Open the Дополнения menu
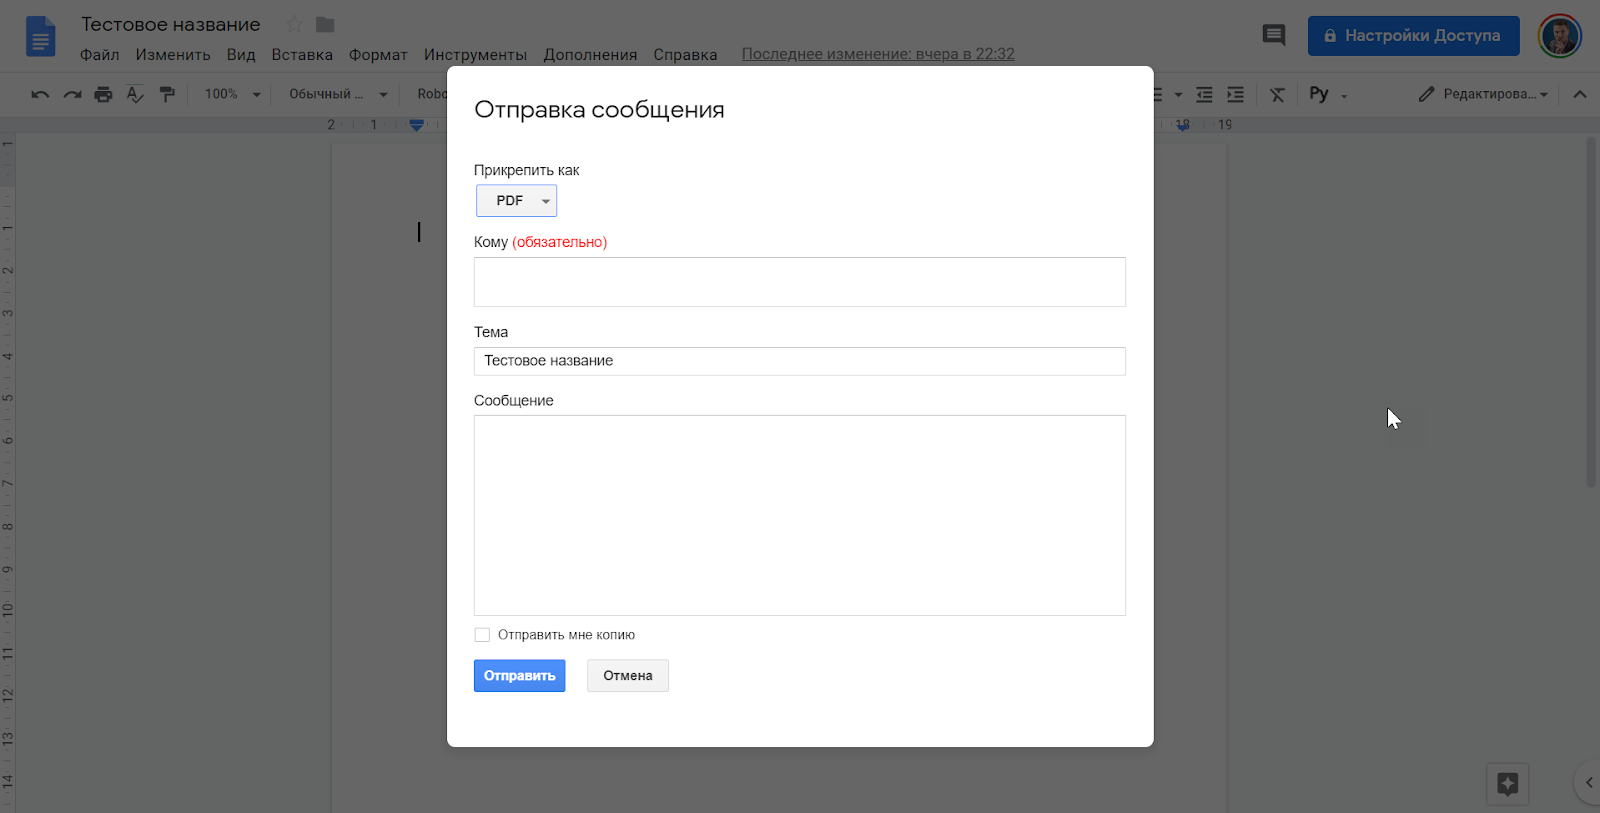The height and width of the screenshot is (813, 1600). [590, 55]
